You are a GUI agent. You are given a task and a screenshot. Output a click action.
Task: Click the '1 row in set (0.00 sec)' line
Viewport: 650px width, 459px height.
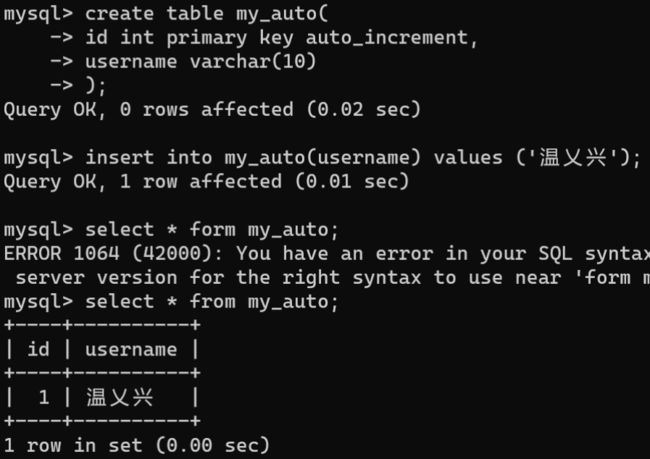[137, 446]
